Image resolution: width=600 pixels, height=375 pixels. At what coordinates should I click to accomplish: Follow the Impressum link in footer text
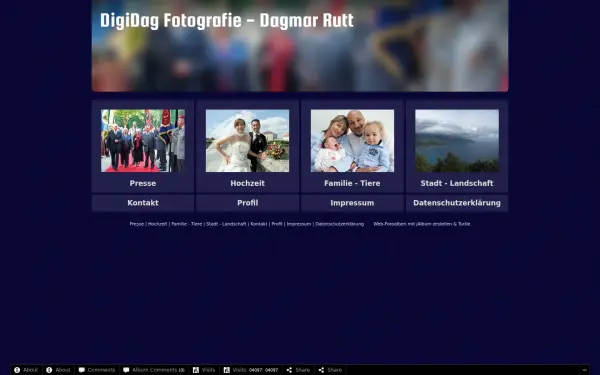pyautogui.click(x=299, y=224)
